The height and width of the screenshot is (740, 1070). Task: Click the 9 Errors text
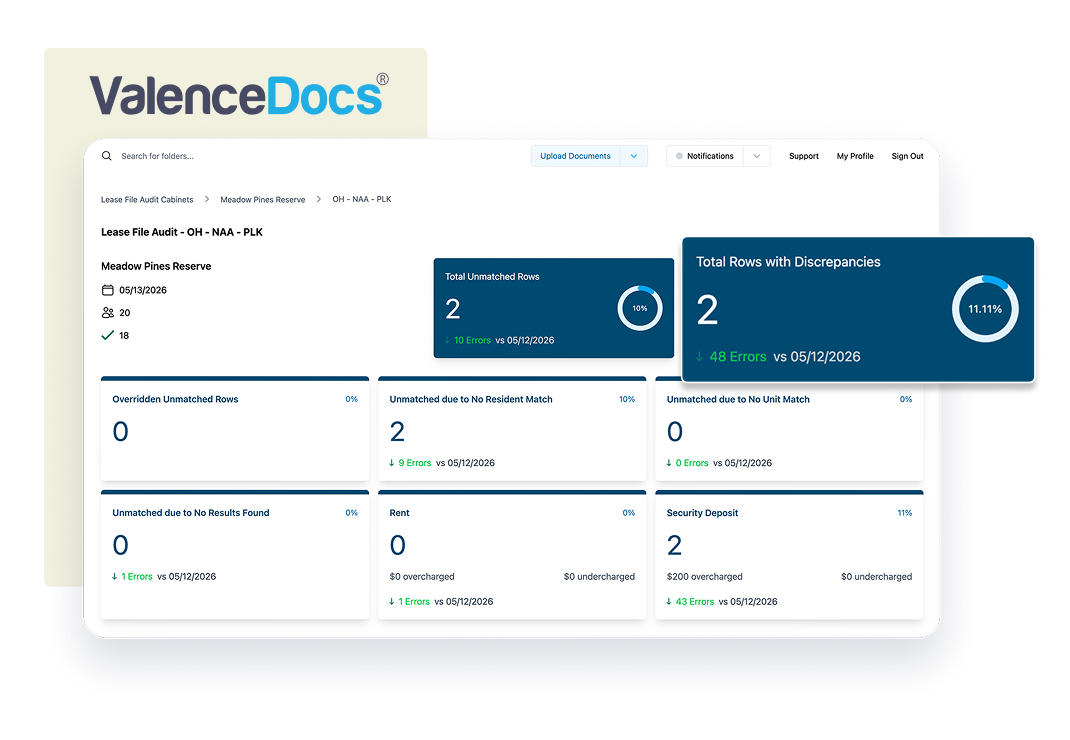click(x=415, y=463)
